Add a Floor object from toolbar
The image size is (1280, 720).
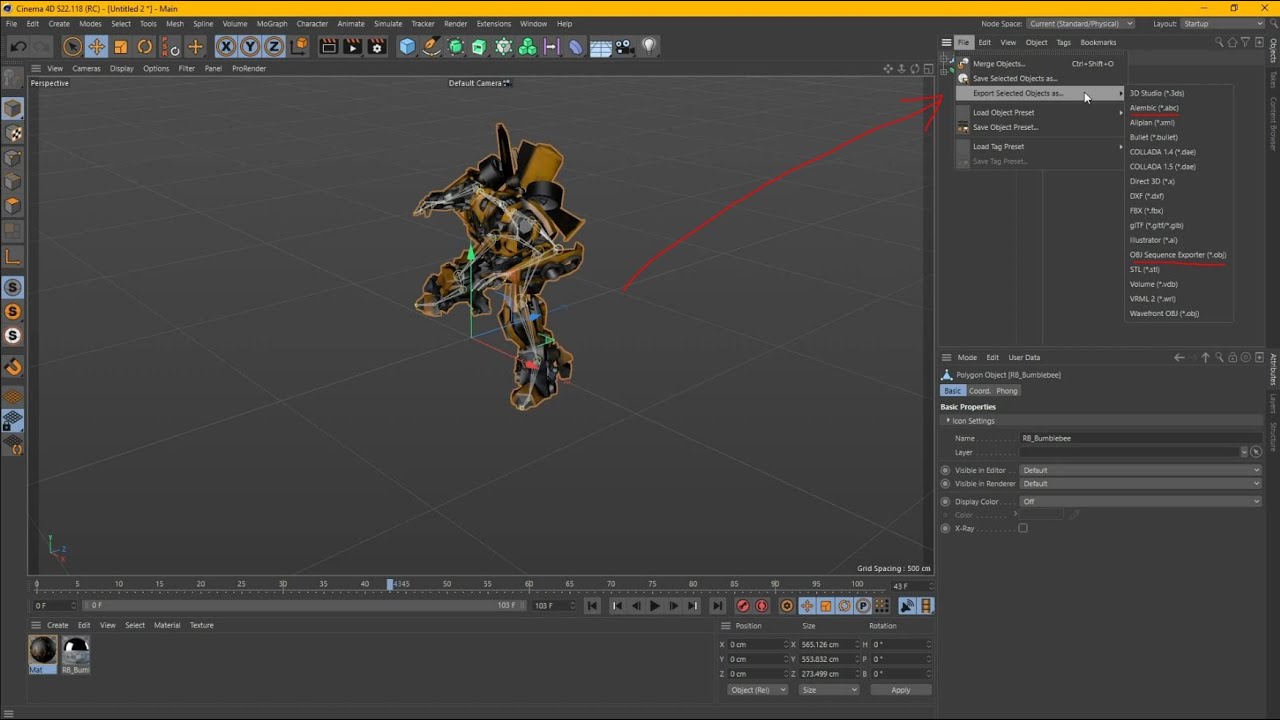point(600,46)
